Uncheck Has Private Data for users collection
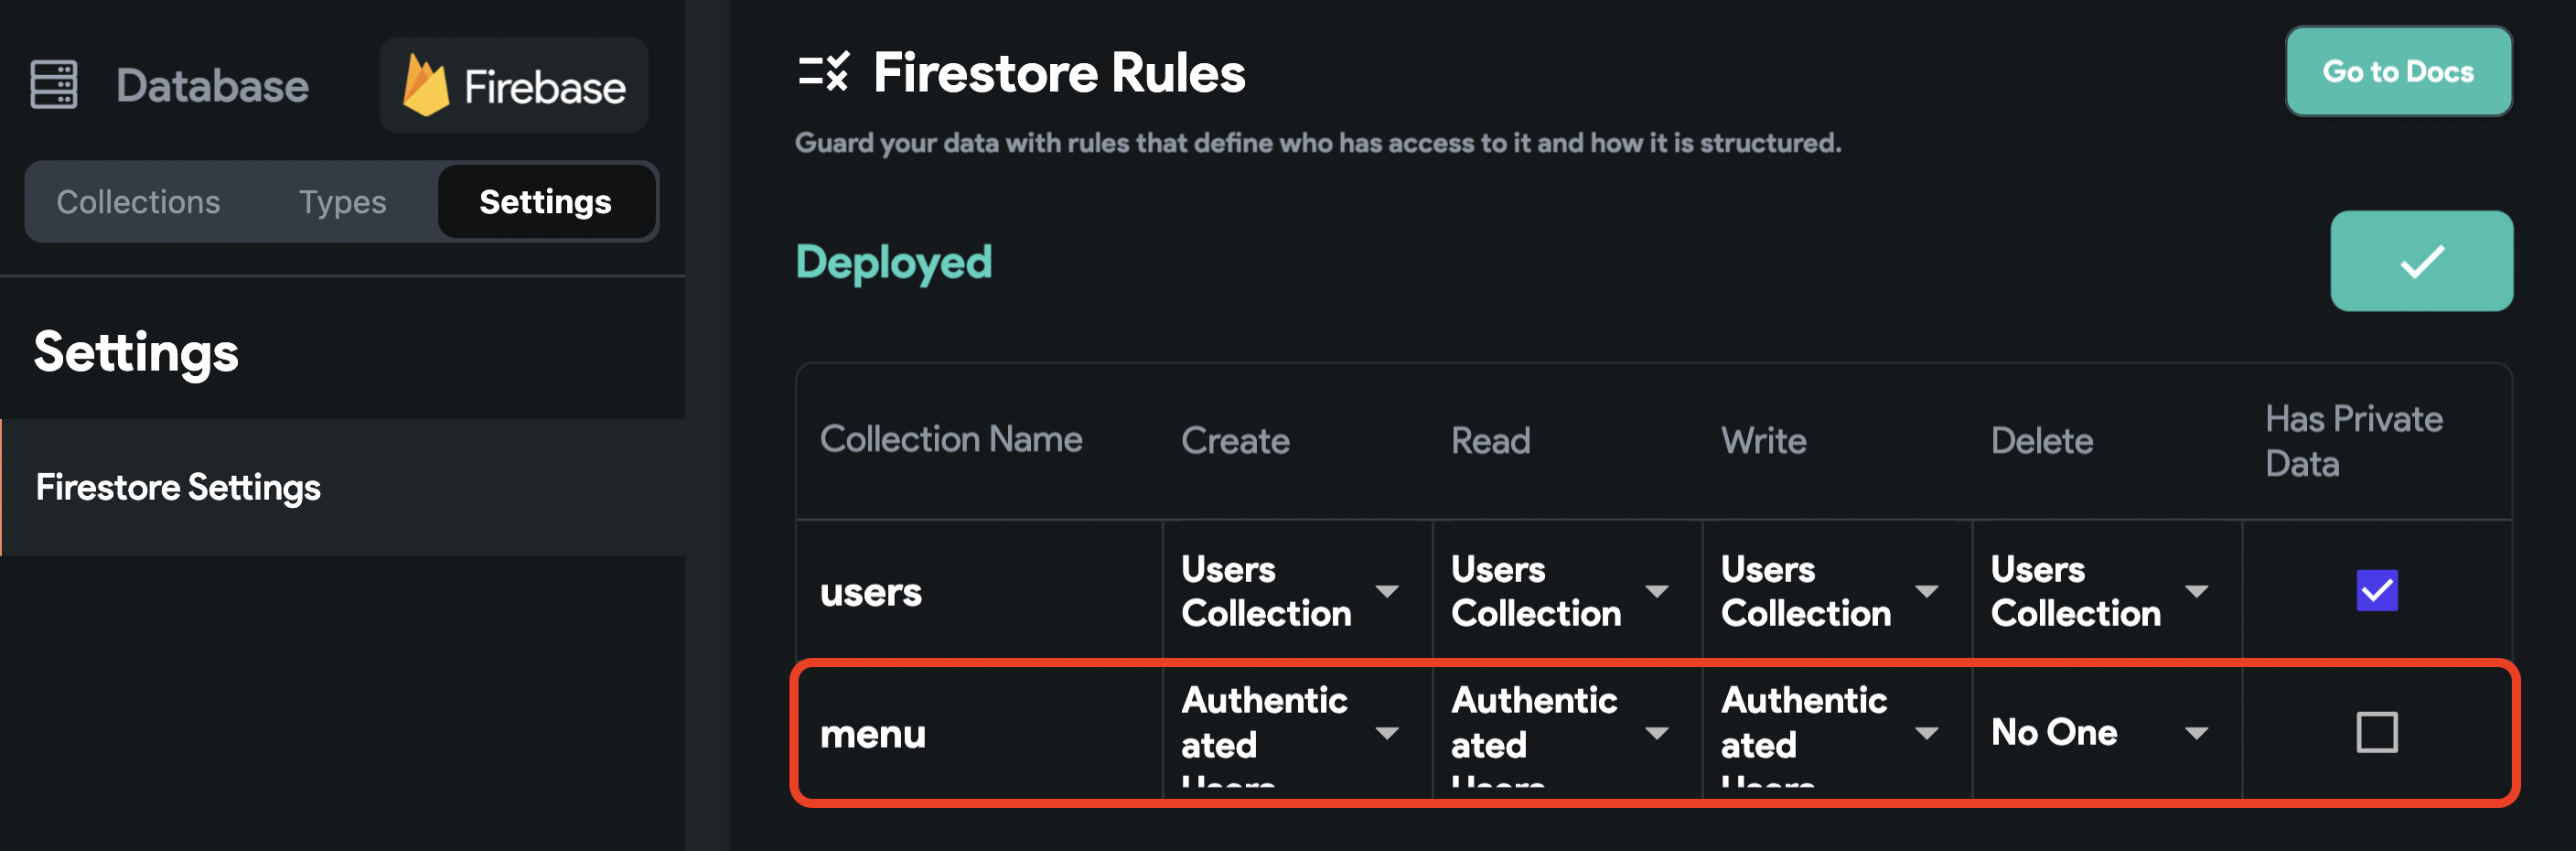Image resolution: width=2576 pixels, height=851 pixels. click(2378, 590)
